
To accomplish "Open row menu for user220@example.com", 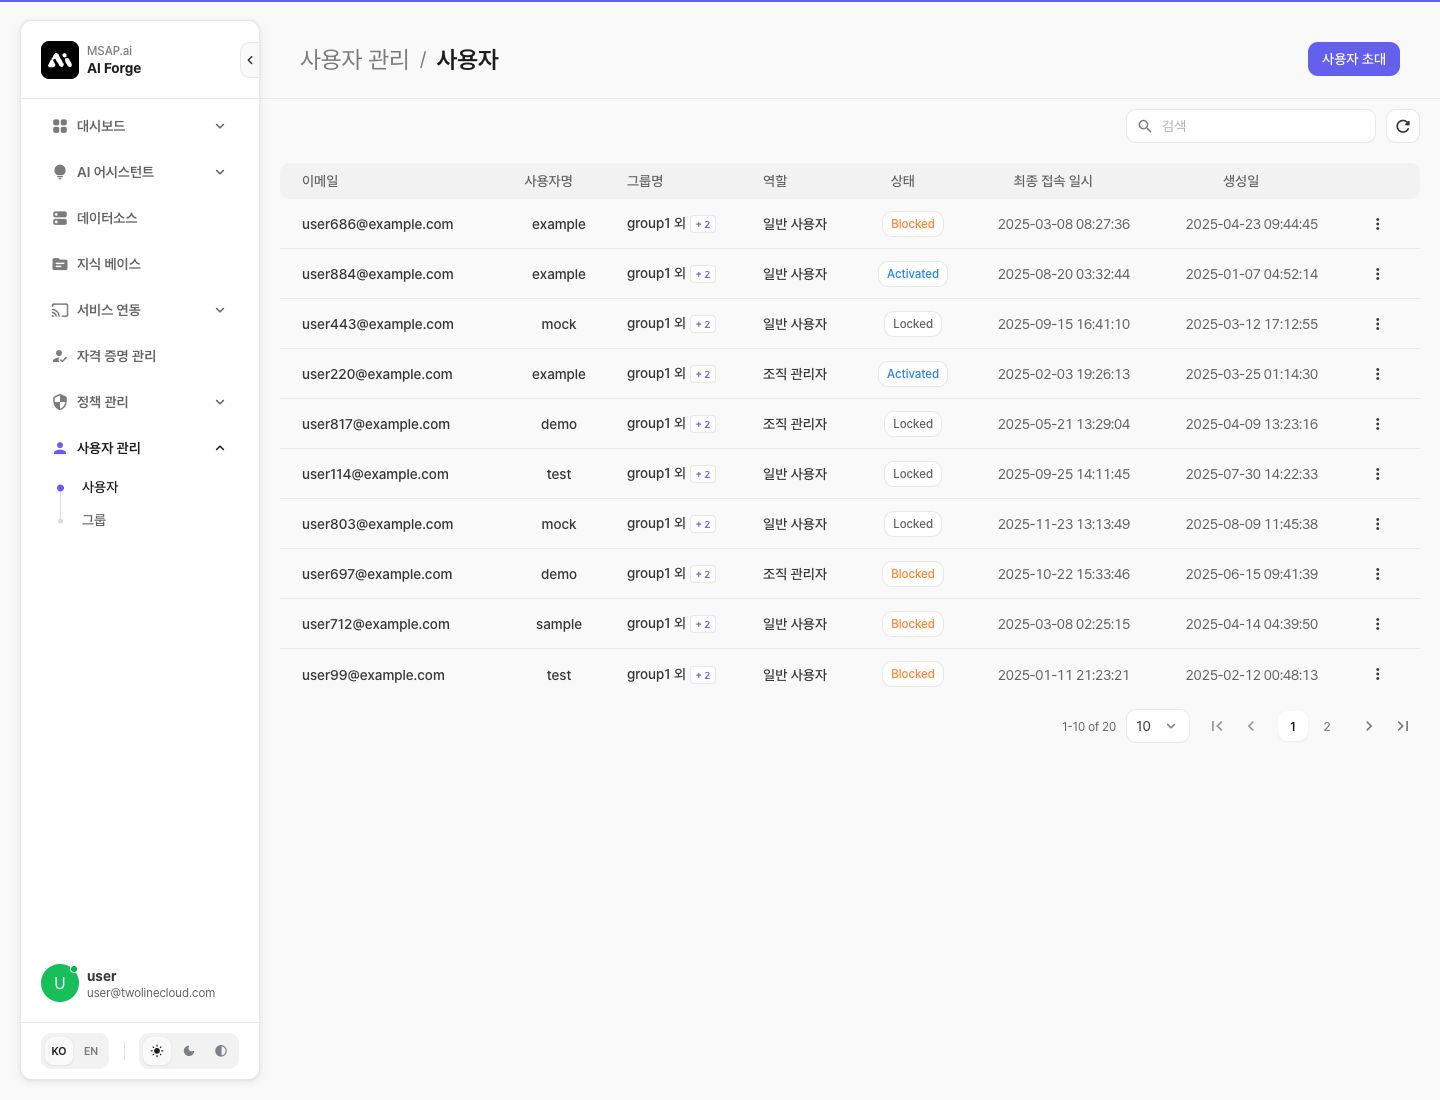I will tap(1377, 374).
